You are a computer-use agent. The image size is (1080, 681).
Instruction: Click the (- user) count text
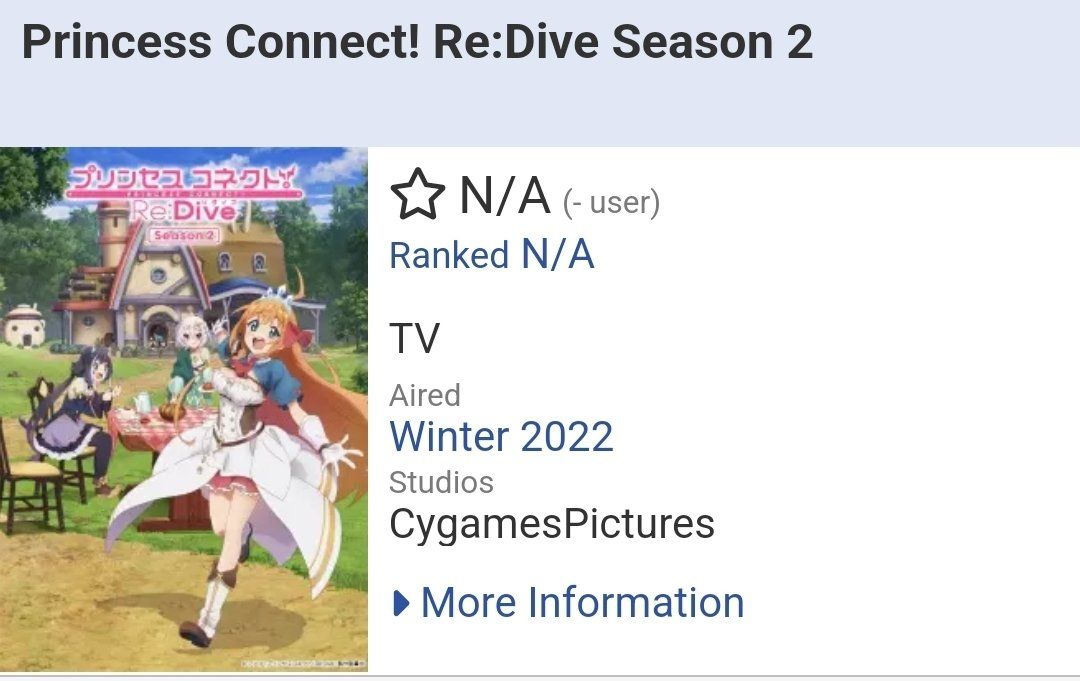[x=611, y=202]
